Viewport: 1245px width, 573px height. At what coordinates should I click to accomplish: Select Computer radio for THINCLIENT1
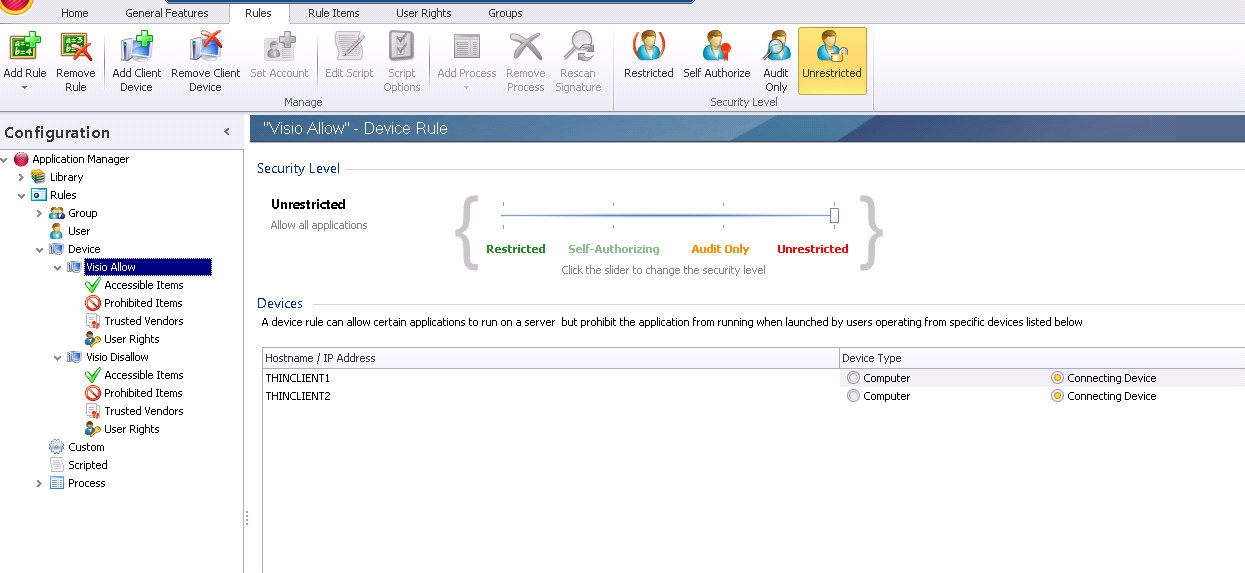point(853,378)
